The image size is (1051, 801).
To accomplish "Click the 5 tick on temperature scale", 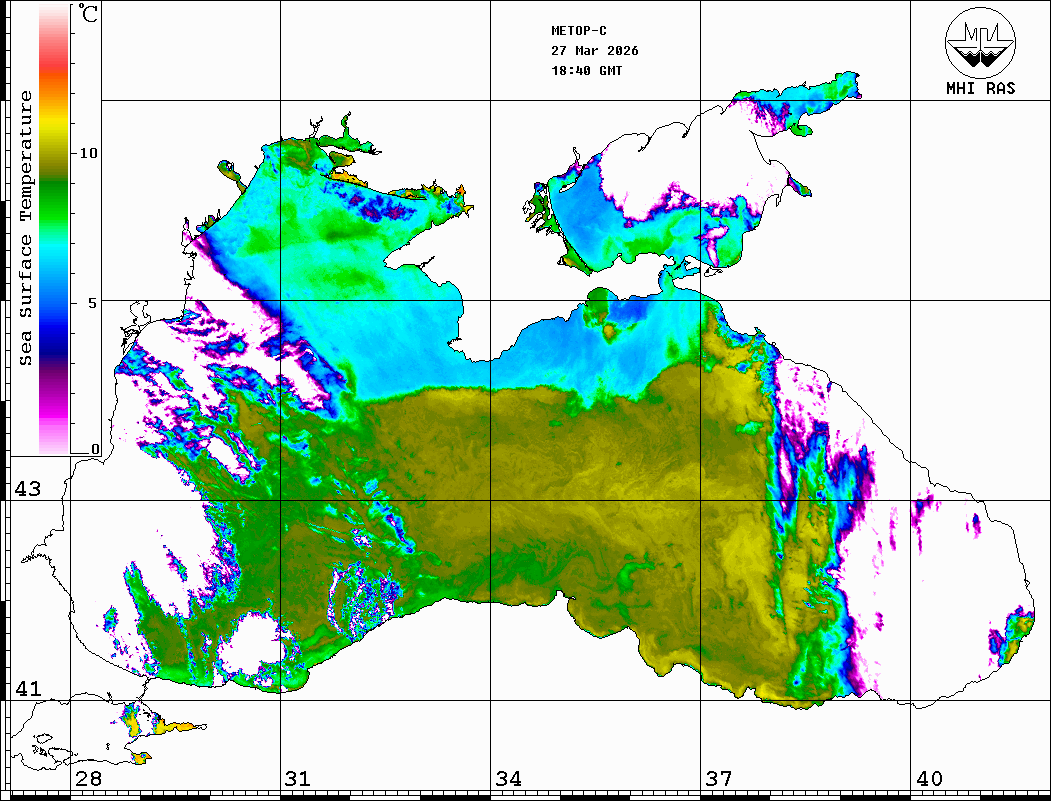I will [93, 302].
